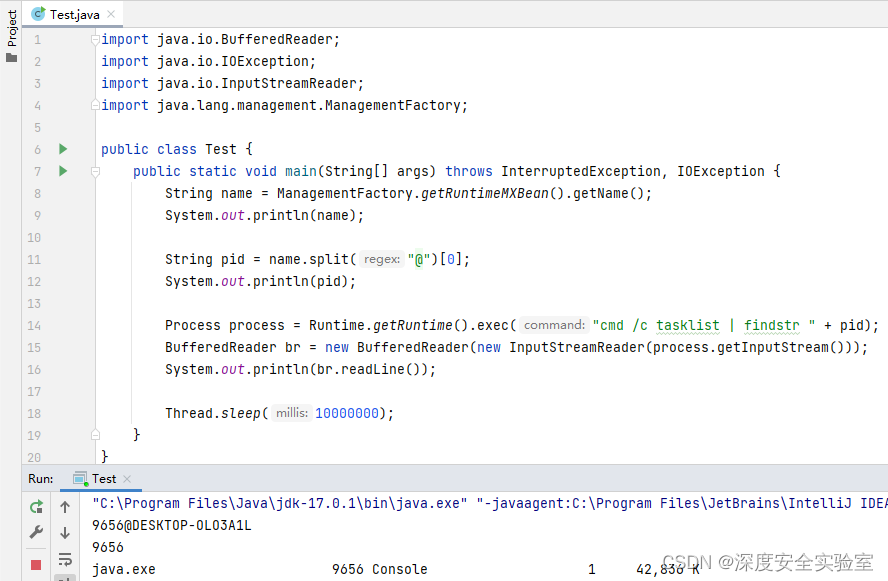Collapse the Test class fold at line 19

95,435
